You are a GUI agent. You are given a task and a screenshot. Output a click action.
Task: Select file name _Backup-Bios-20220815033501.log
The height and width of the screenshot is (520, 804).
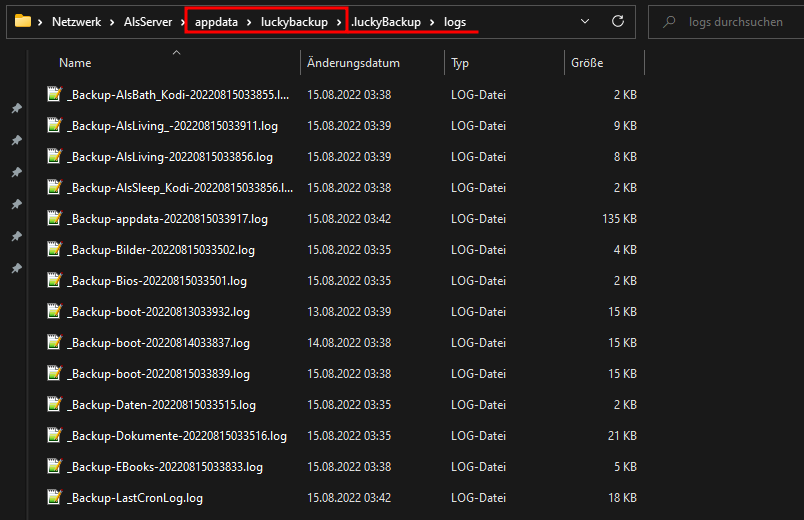[x=157, y=281]
